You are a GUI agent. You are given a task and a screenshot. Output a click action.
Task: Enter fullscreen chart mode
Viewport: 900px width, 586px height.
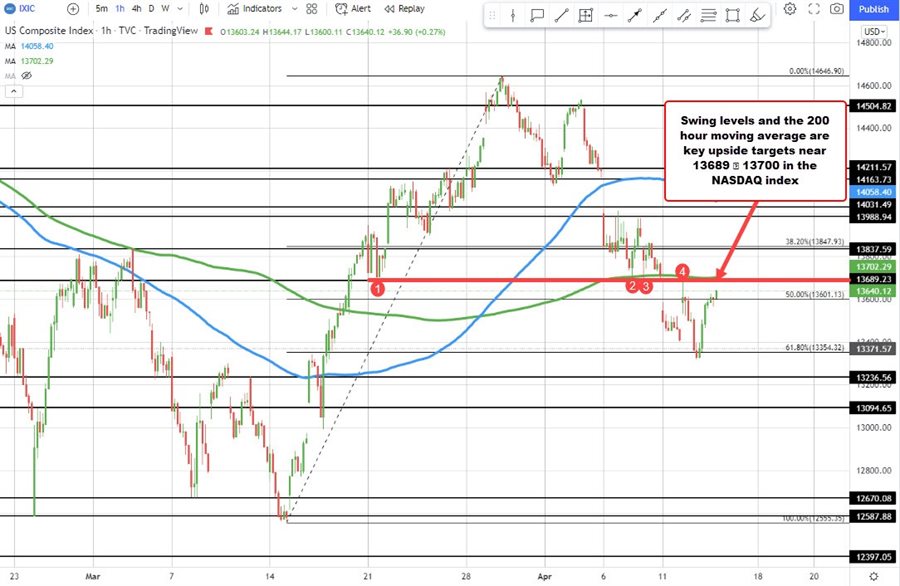coord(814,9)
